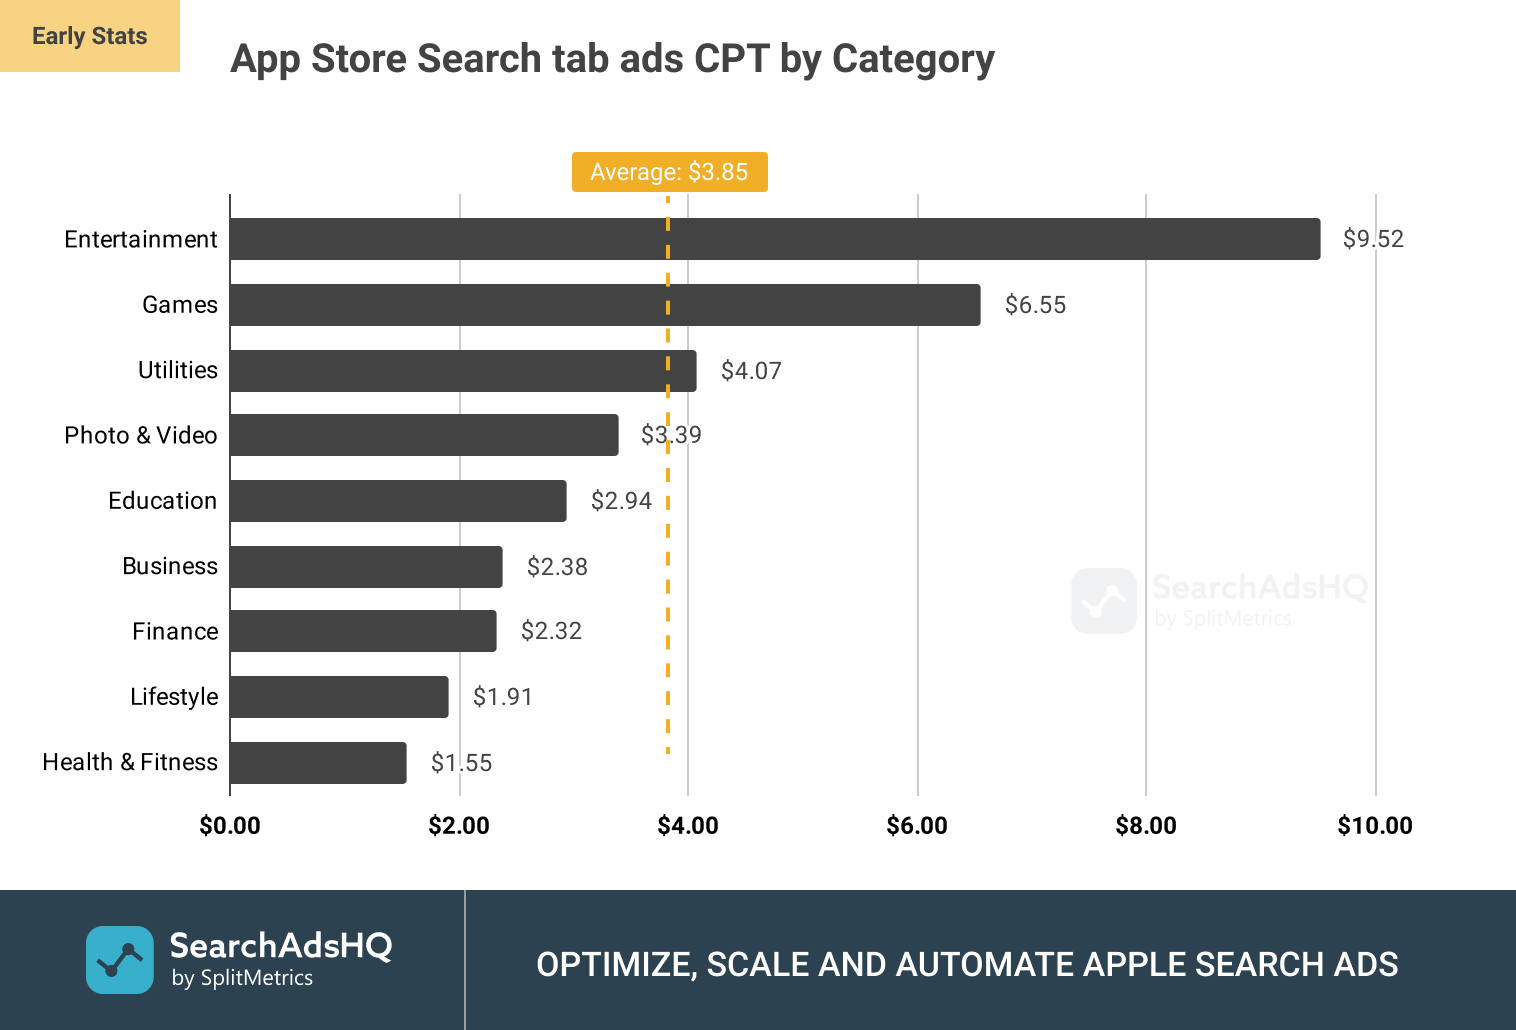The height and width of the screenshot is (1030, 1516).
Task: Click the Early Stats badge
Action: [90, 36]
